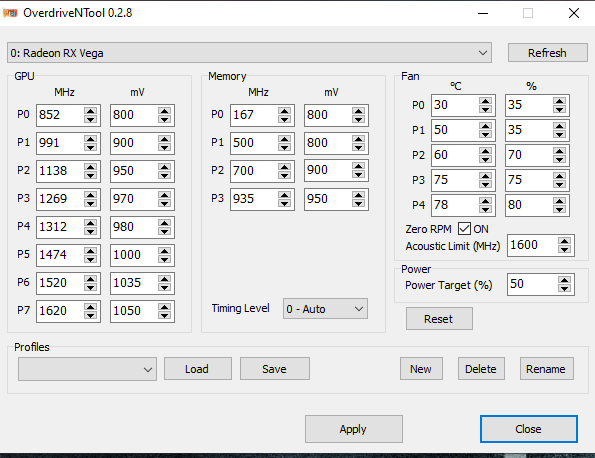Click the Refresh button
Image resolution: width=595 pixels, height=458 pixels.
[x=547, y=53]
